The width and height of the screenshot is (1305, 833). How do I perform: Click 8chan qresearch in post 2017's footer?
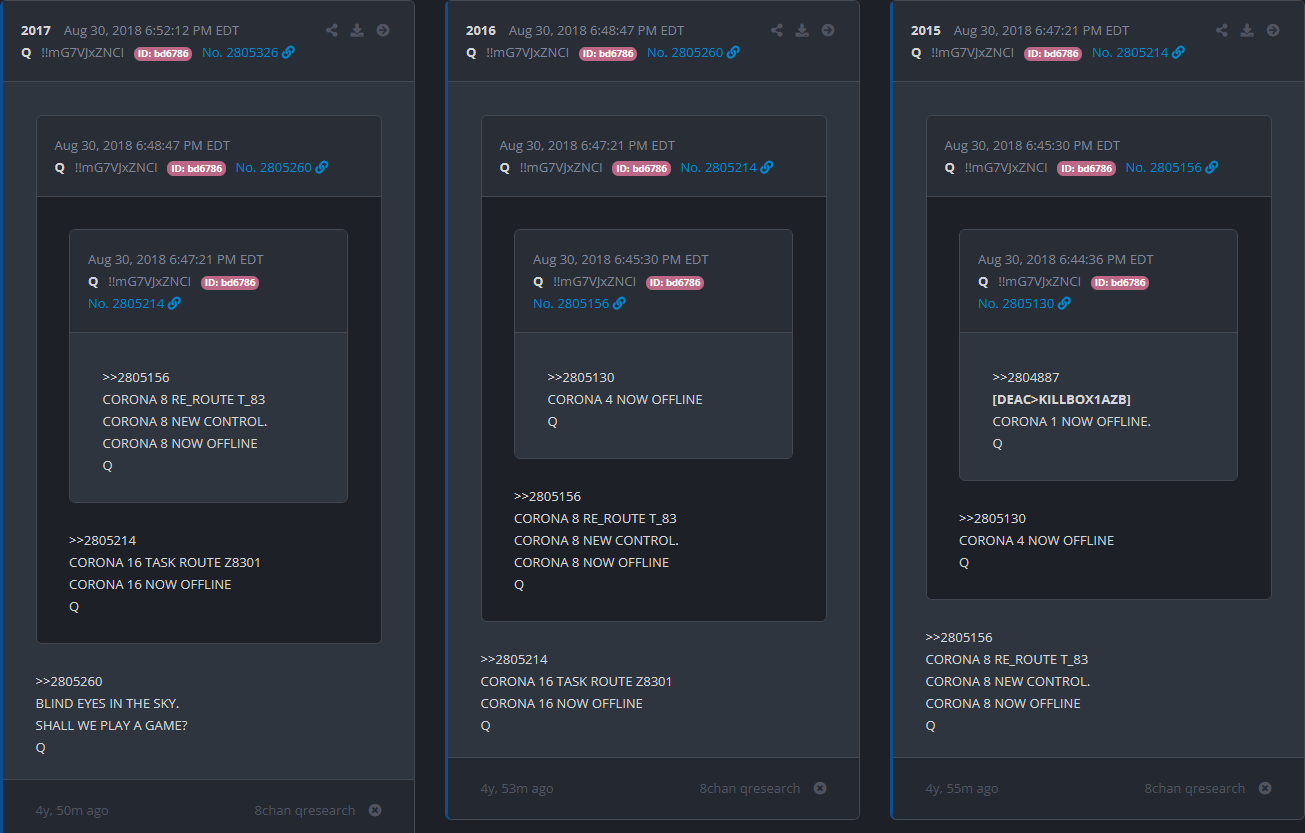[305, 810]
